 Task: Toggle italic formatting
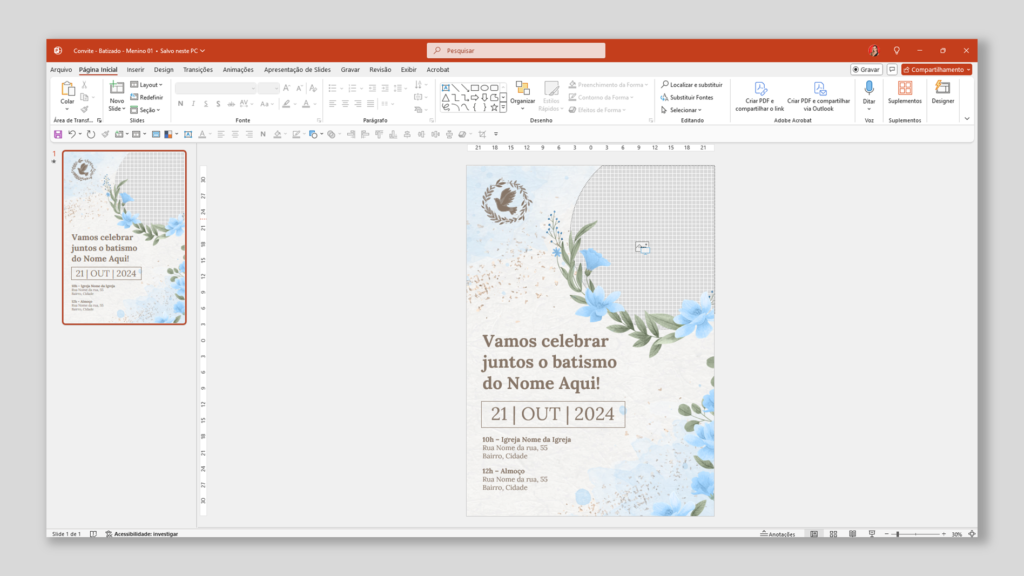[193, 104]
